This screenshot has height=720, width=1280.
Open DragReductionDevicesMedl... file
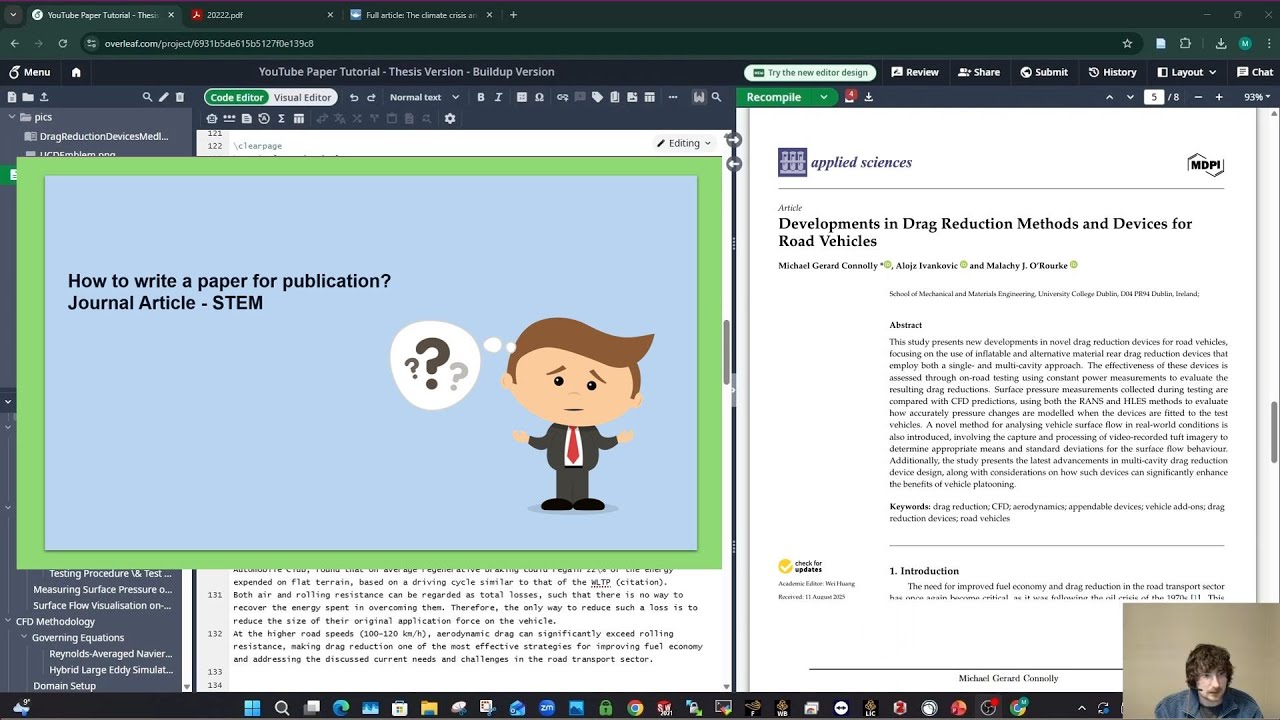click(103, 136)
